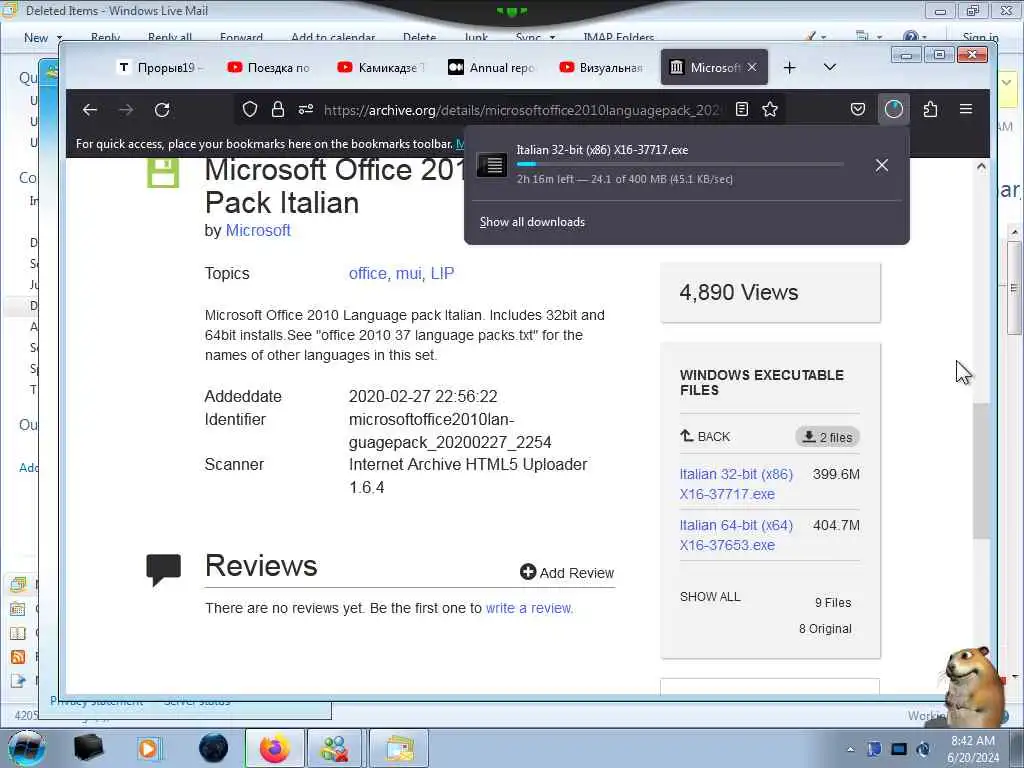Close the Microsoft archive tab

pos(752,67)
